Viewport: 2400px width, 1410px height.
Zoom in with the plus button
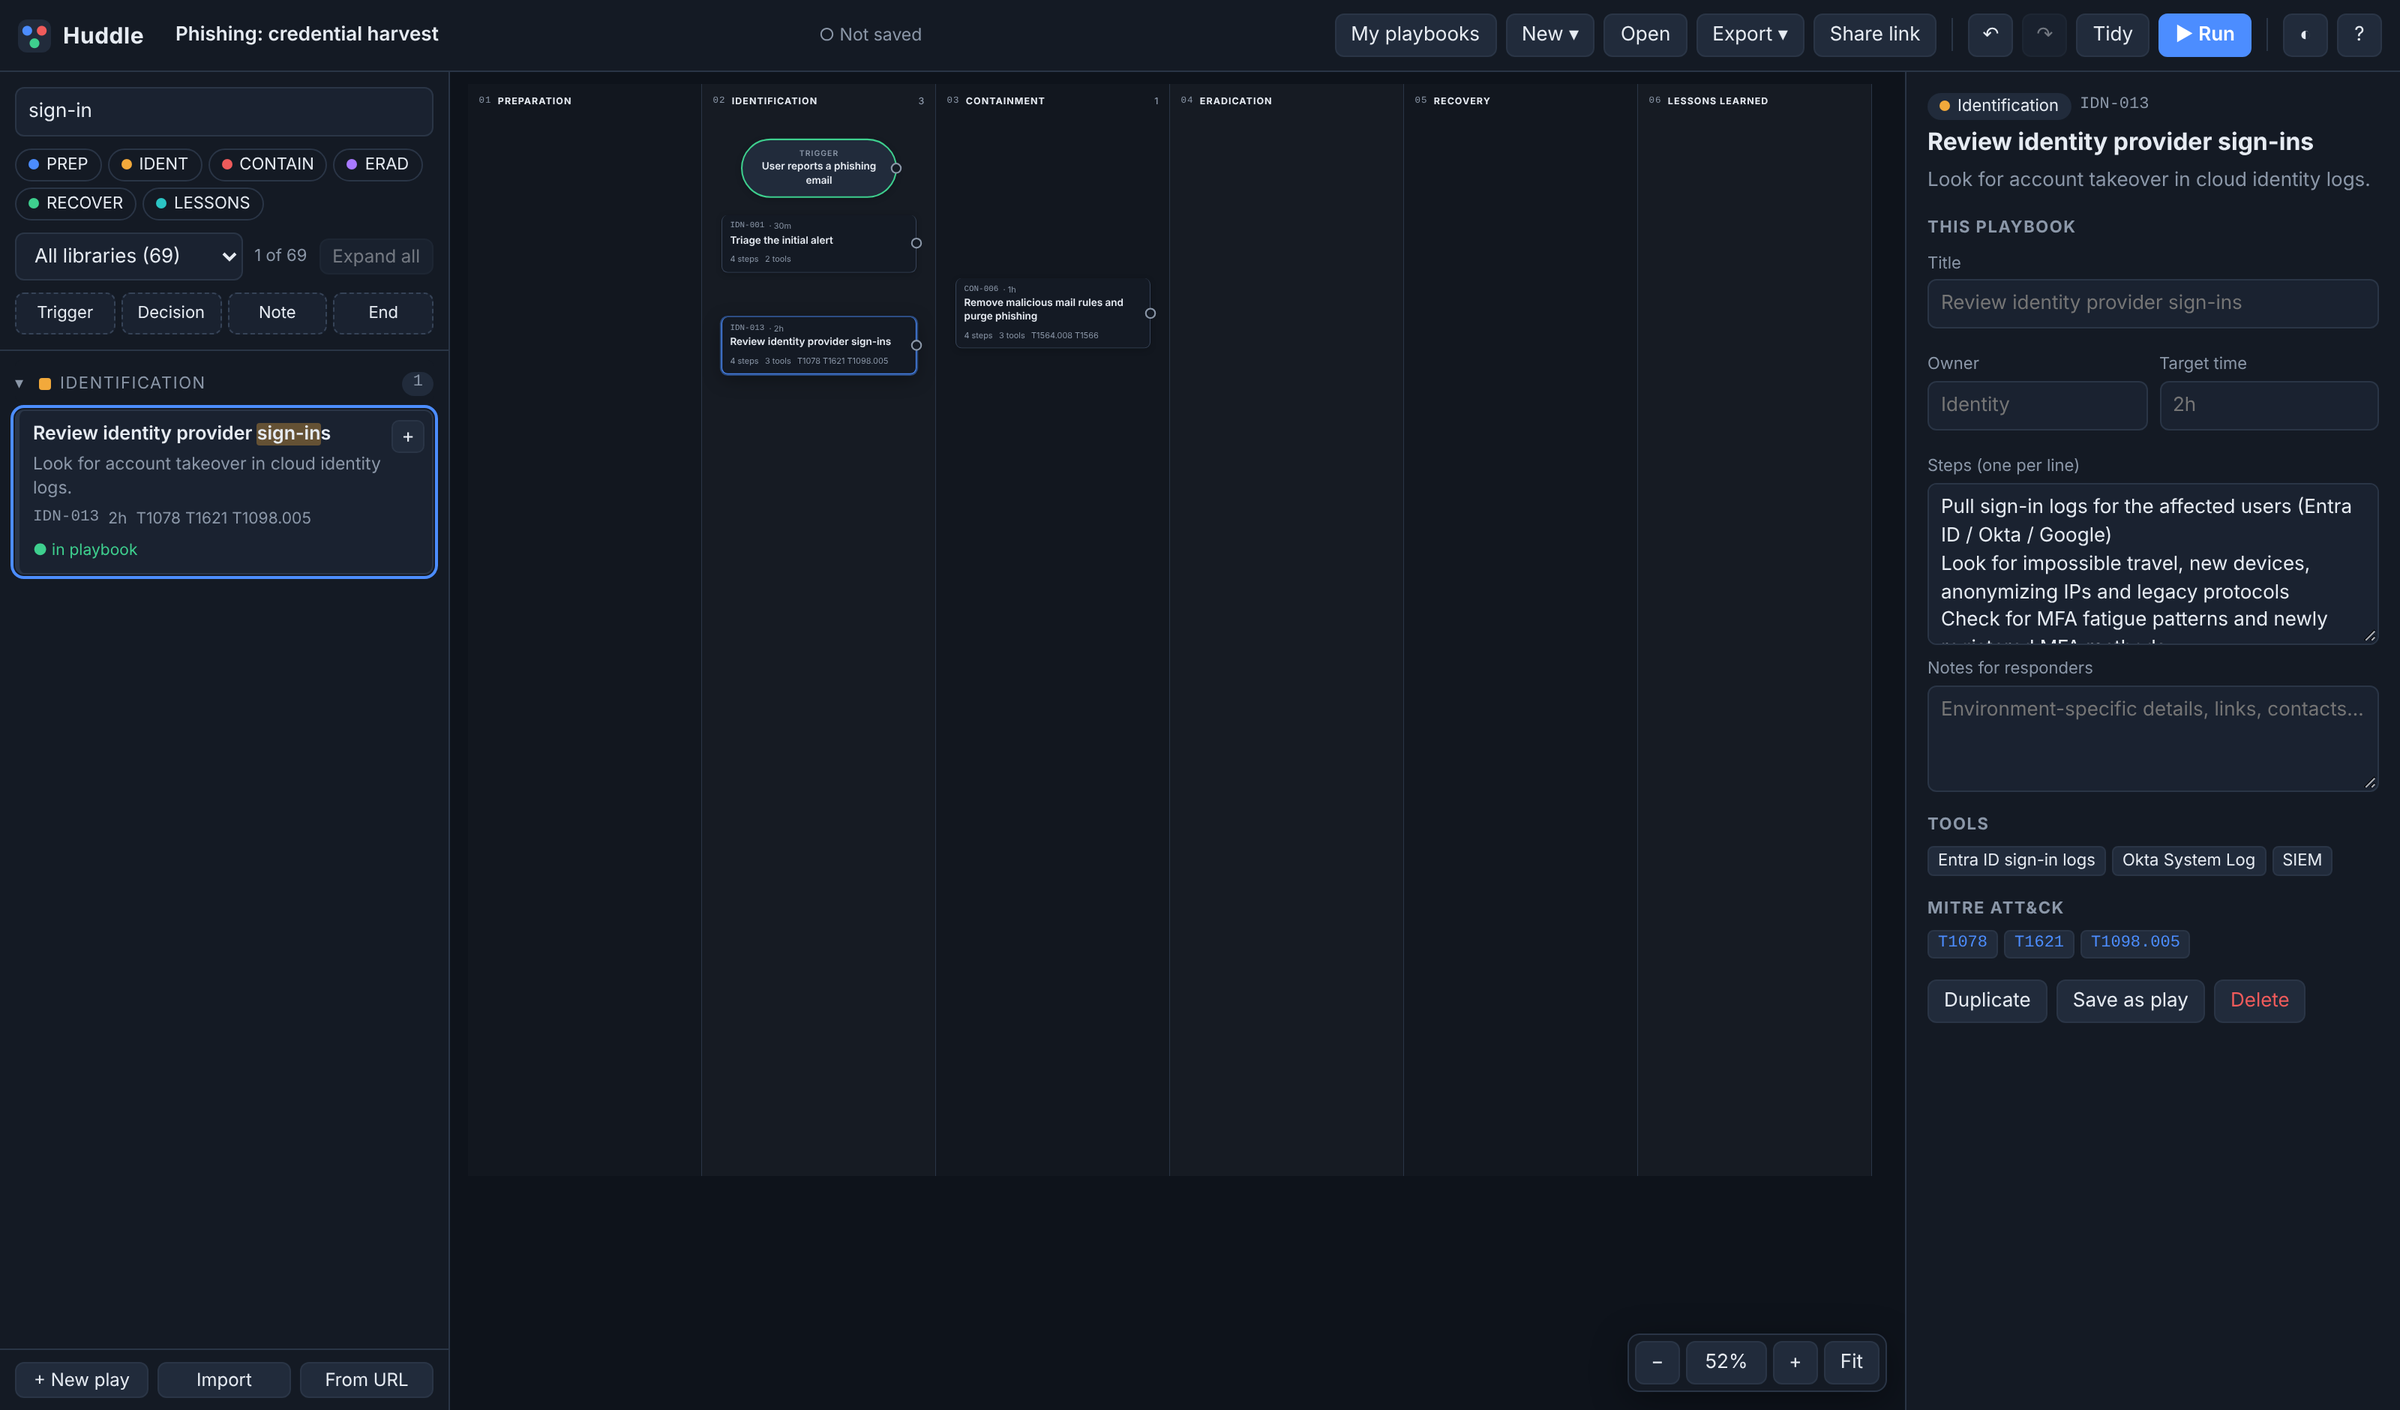click(x=1795, y=1362)
